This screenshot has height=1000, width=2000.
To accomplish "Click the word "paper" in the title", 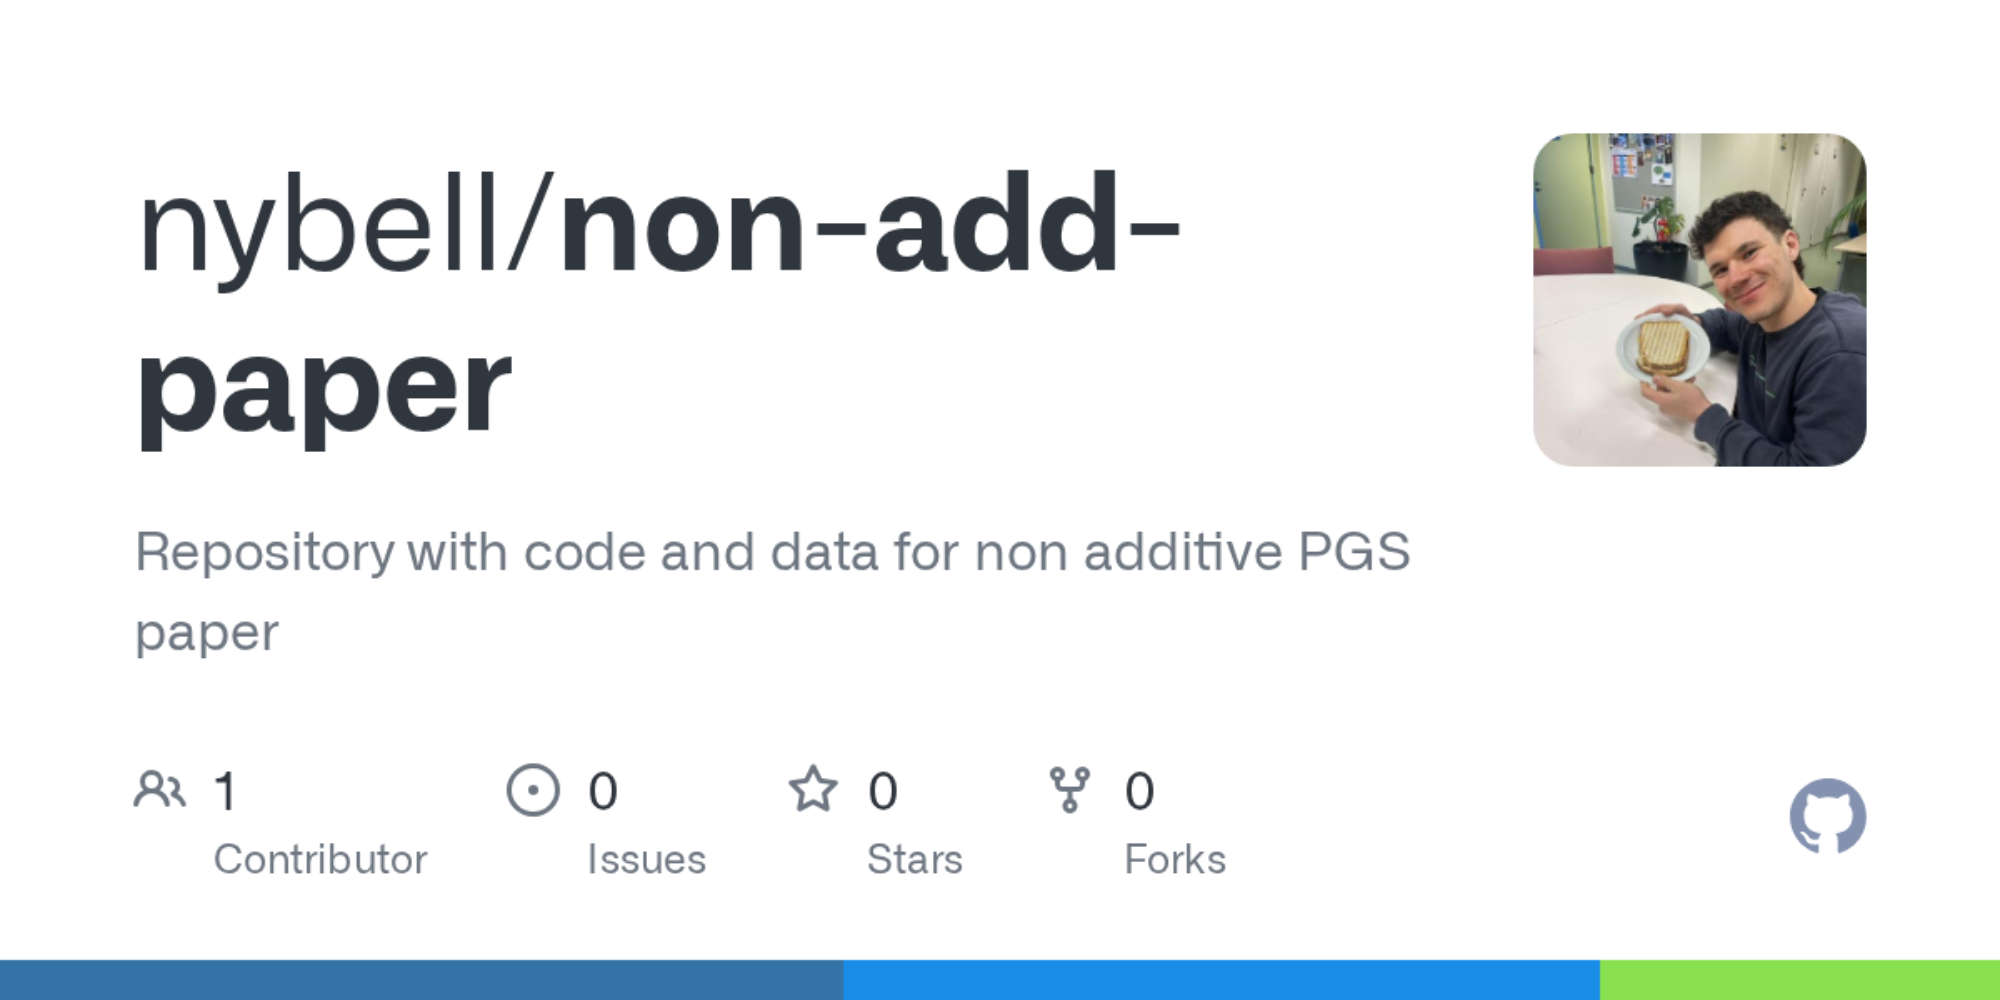I will (x=324, y=388).
